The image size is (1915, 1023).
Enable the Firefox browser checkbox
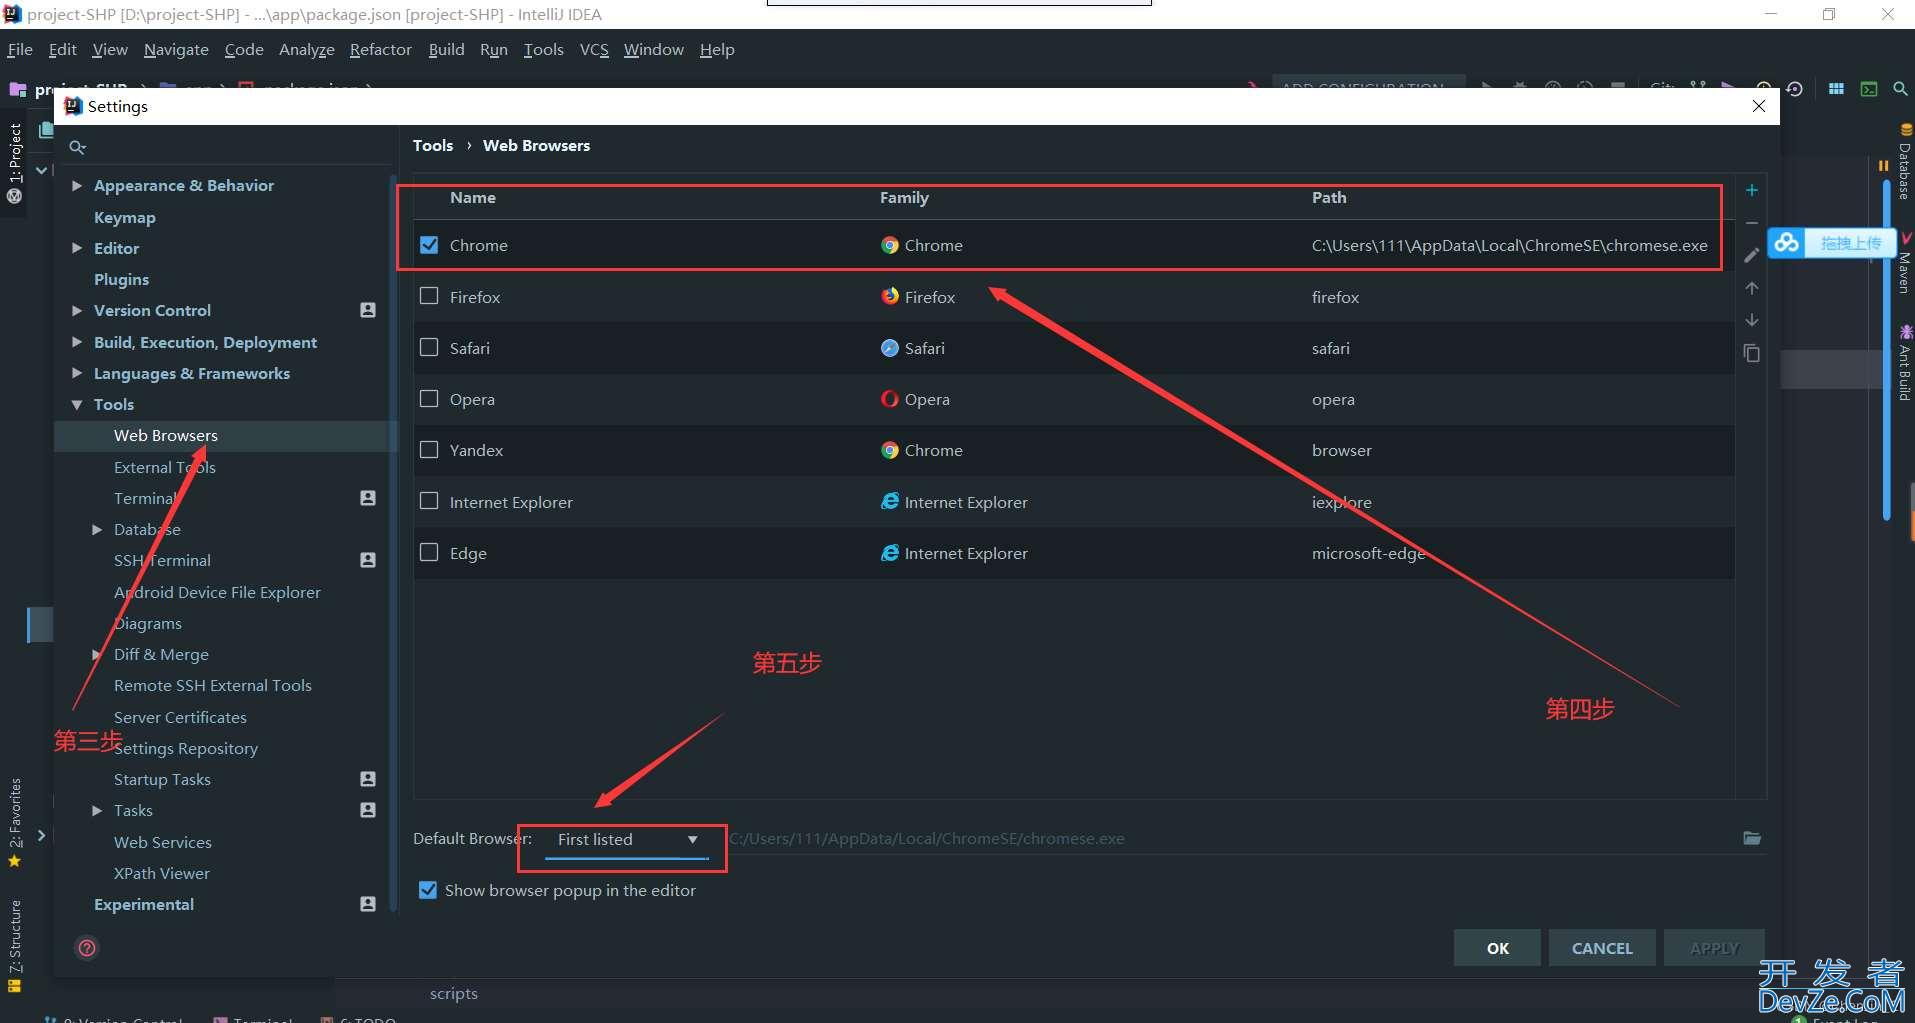(x=429, y=296)
